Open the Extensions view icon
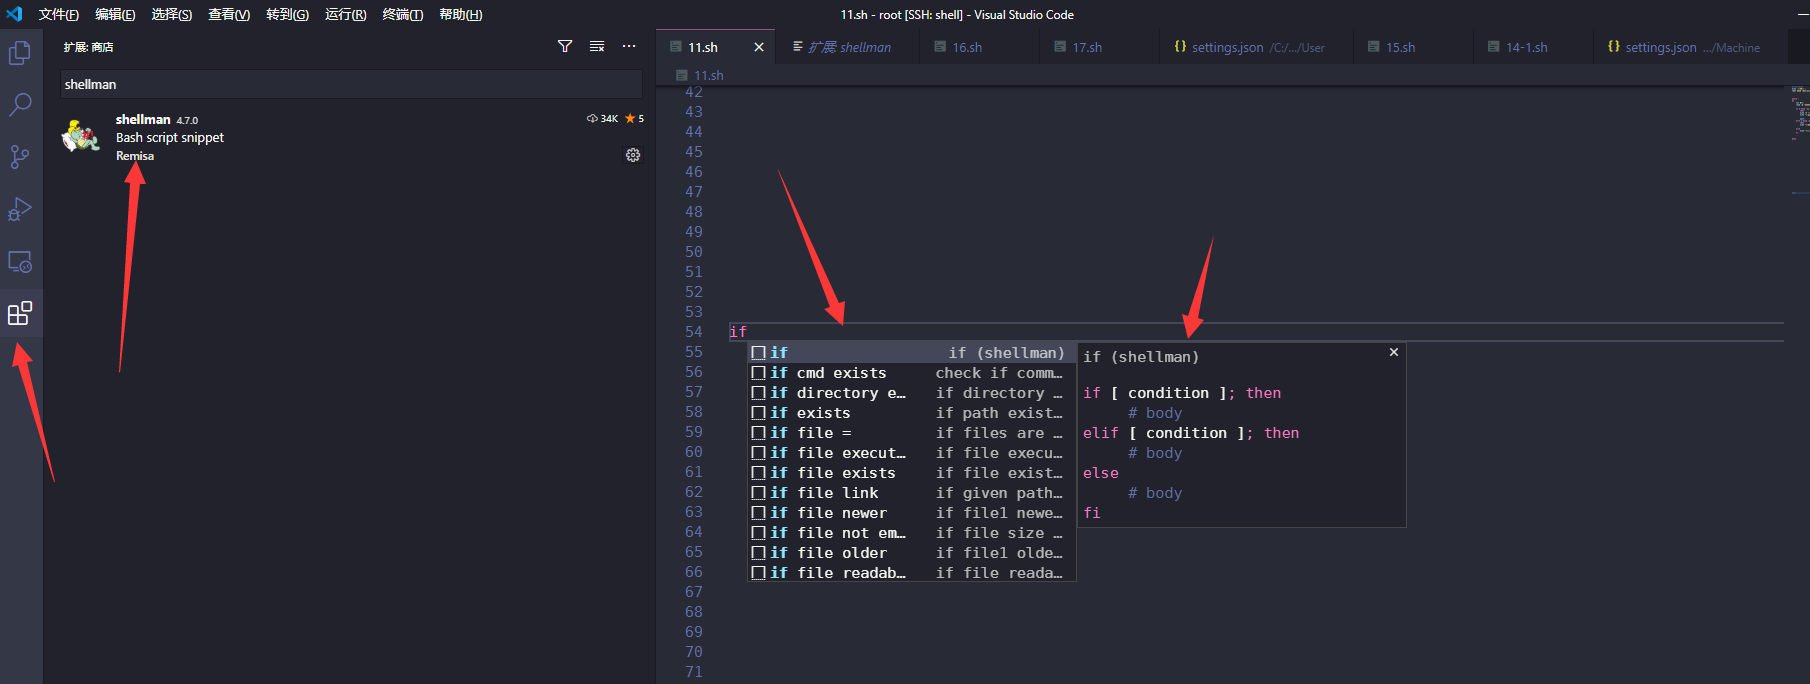Image resolution: width=1810 pixels, height=684 pixels. pyautogui.click(x=20, y=313)
